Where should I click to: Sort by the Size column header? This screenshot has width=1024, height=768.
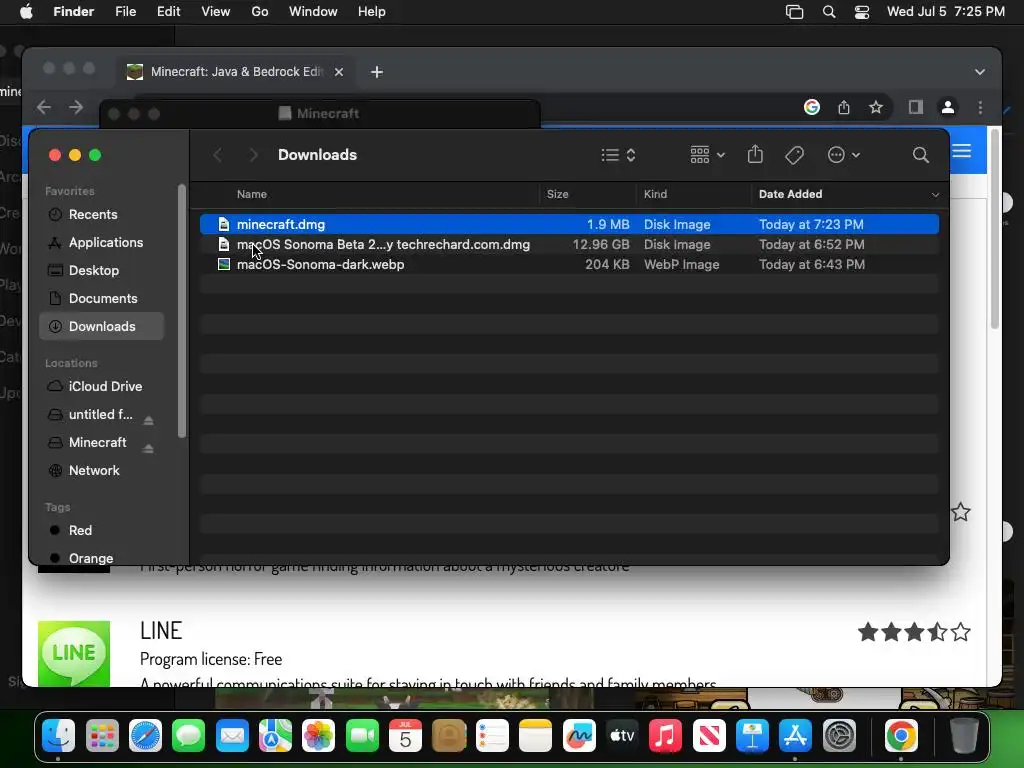(557, 194)
